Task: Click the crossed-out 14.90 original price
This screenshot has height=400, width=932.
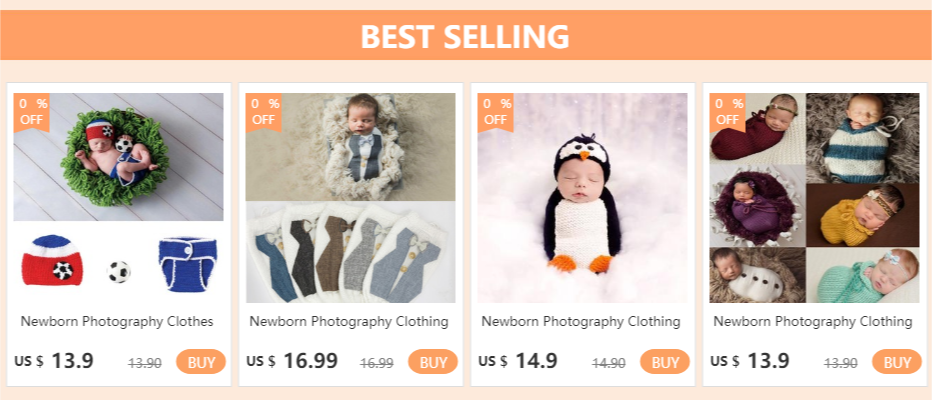Action: click(x=609, y=363)
